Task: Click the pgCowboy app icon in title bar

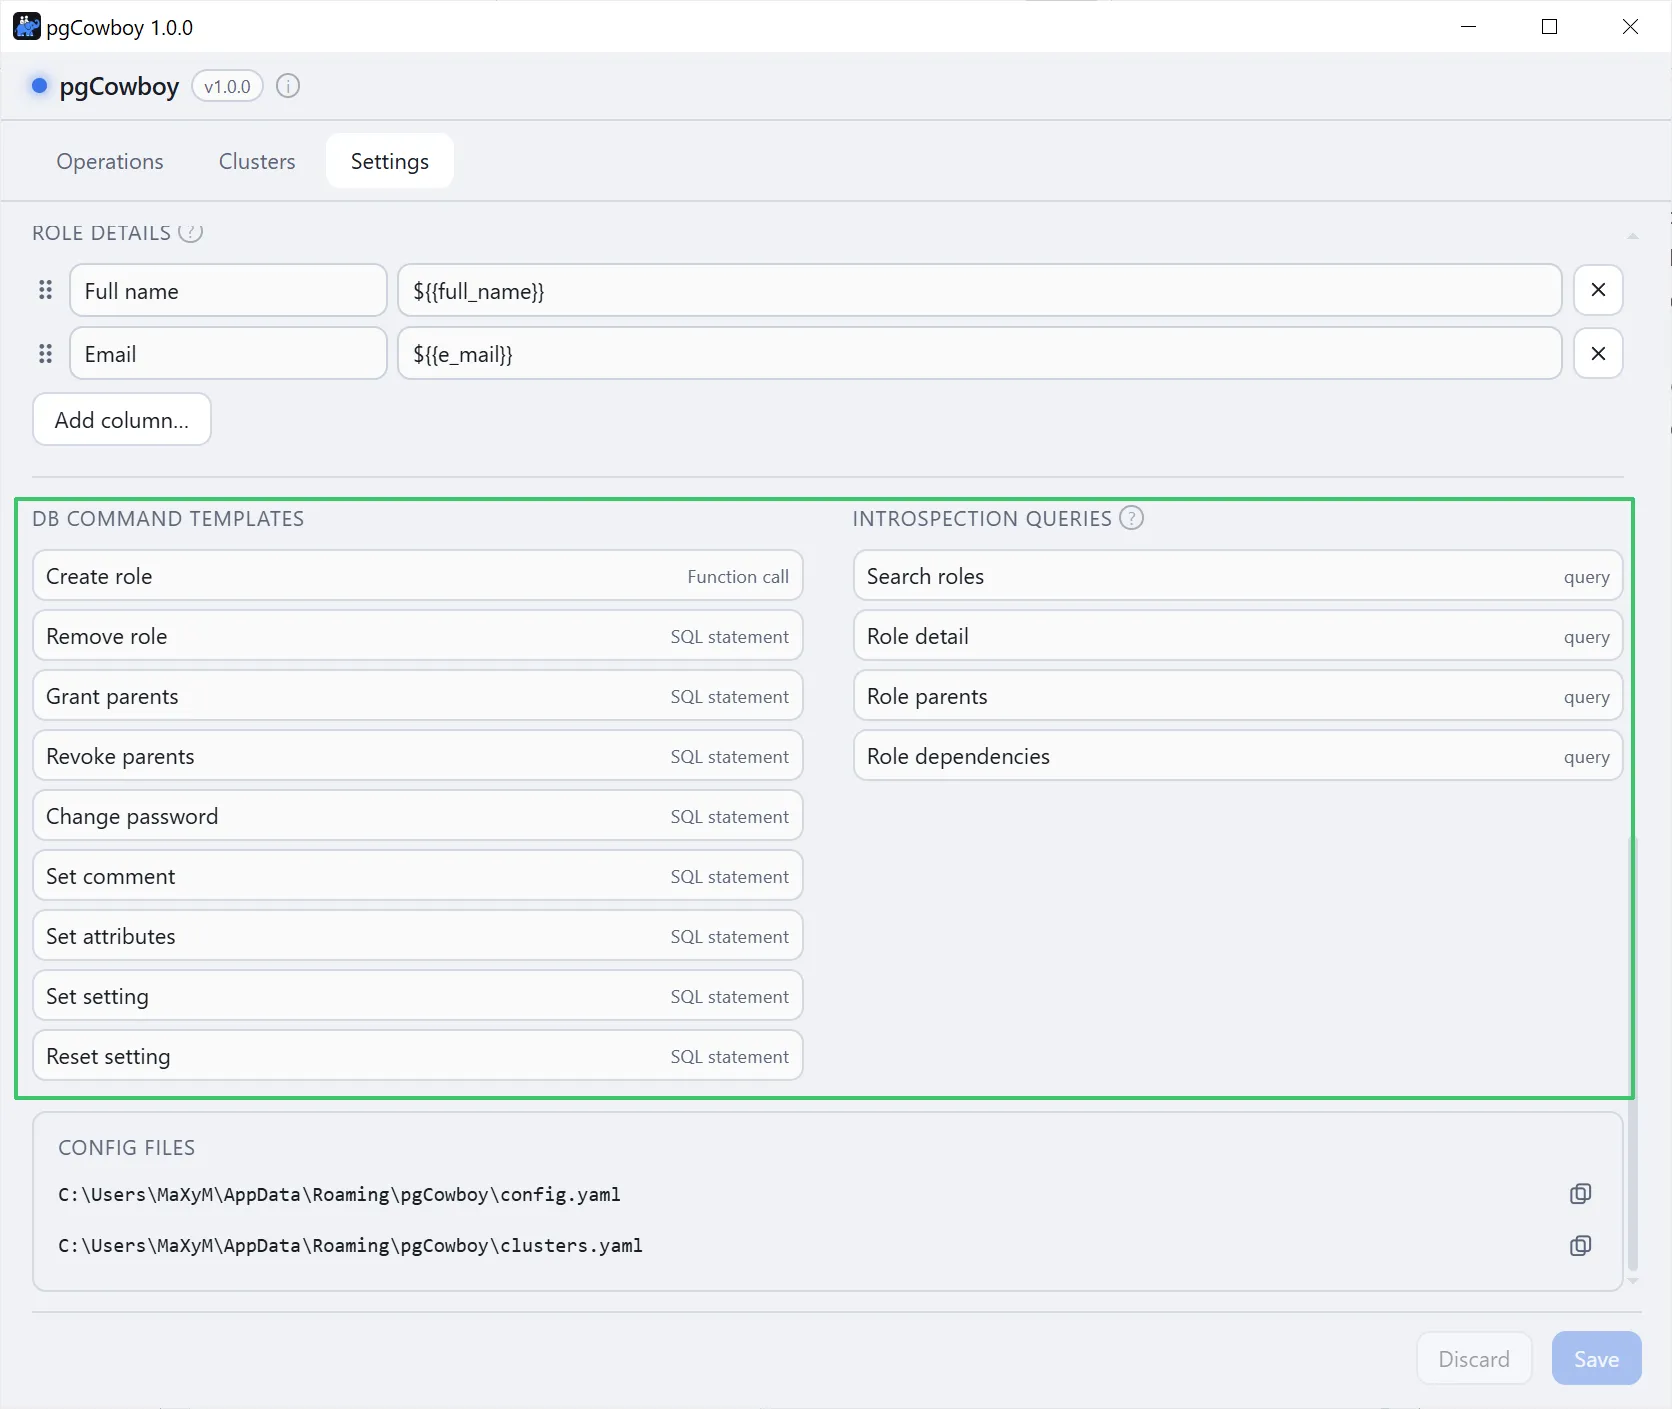Action: (x=26, y=27)
